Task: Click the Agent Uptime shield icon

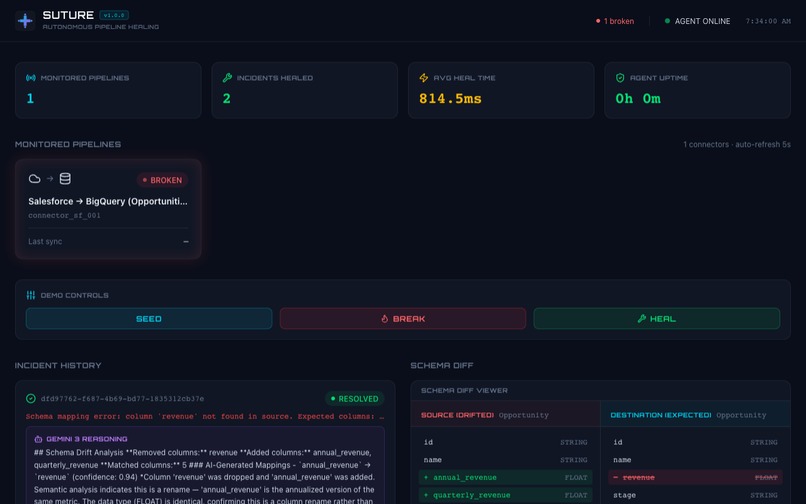Action: point(620,78)
